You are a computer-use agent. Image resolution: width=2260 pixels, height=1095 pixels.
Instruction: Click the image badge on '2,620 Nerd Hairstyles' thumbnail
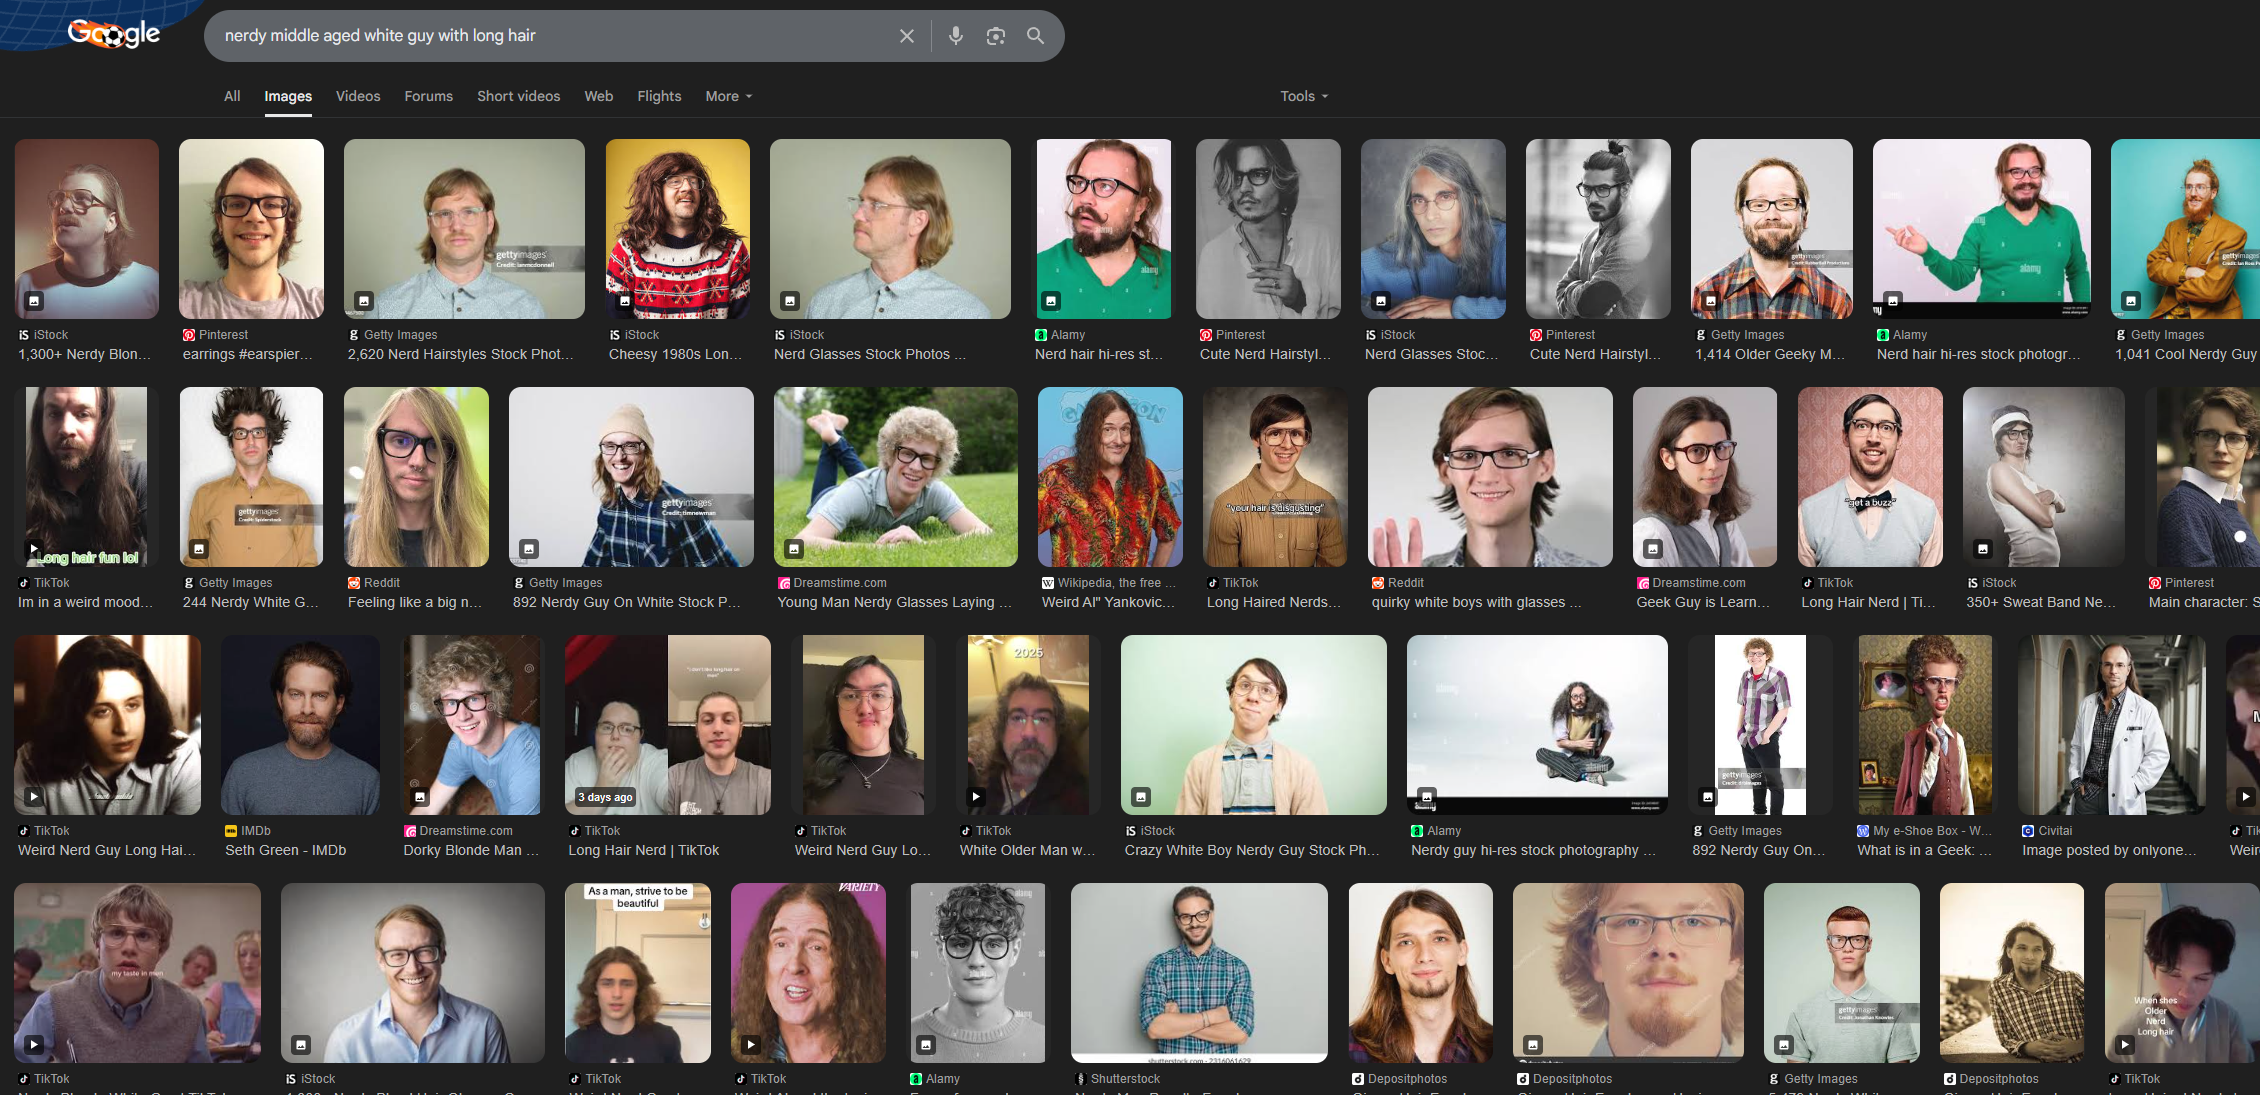click(364, 301)
